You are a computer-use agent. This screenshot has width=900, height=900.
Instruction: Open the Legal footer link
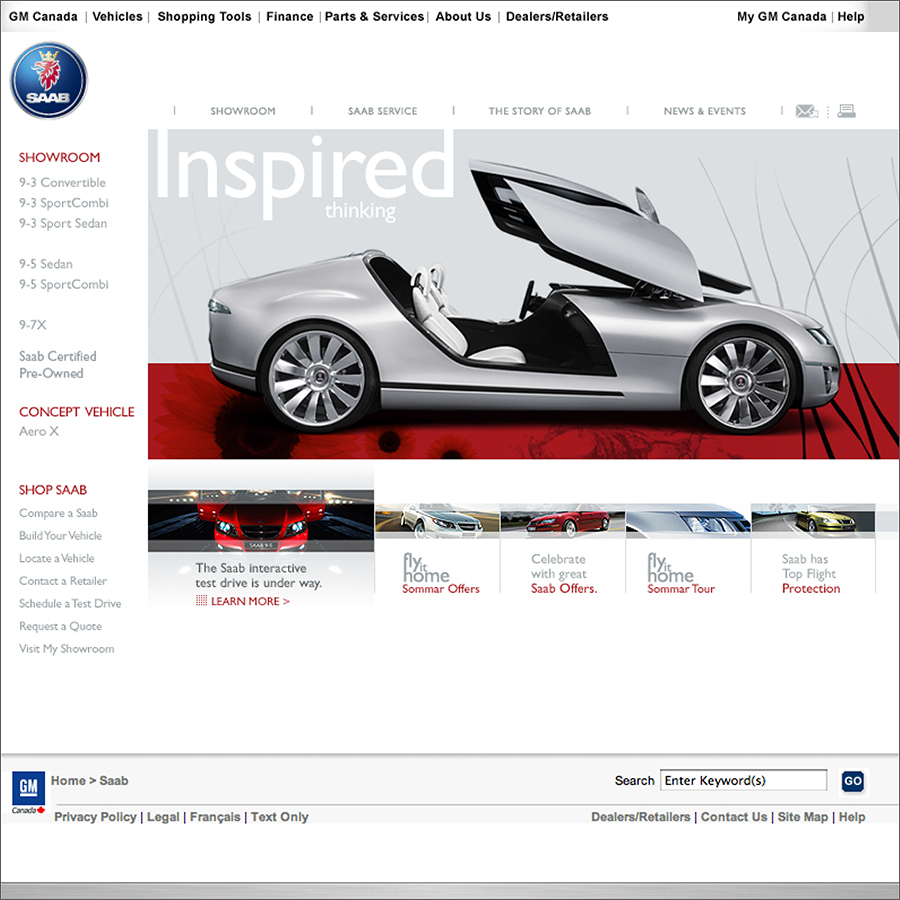coord(163,817)
